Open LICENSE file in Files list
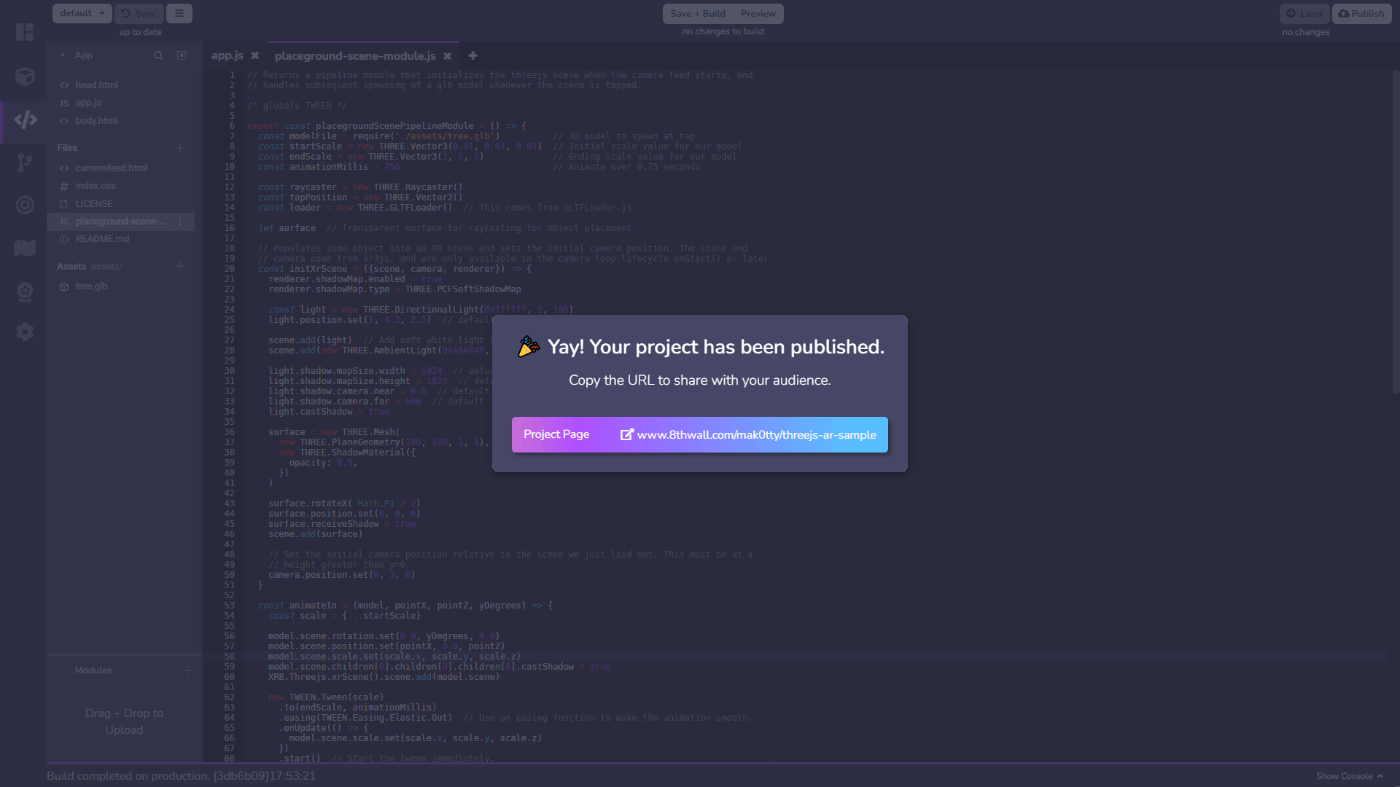Screen dimensions: 1400x787 [x=94, y=204]
